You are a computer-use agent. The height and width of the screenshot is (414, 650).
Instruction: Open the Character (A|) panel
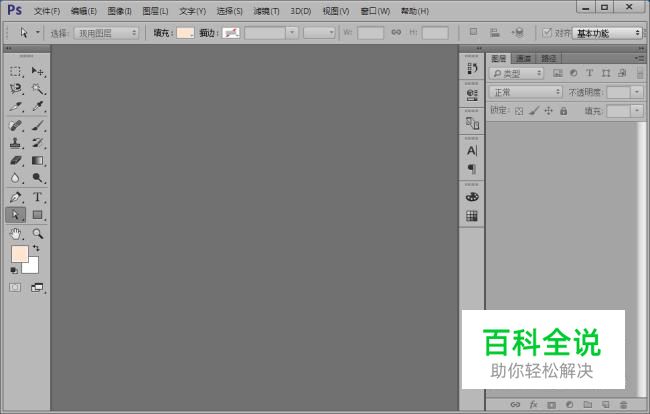472,150
